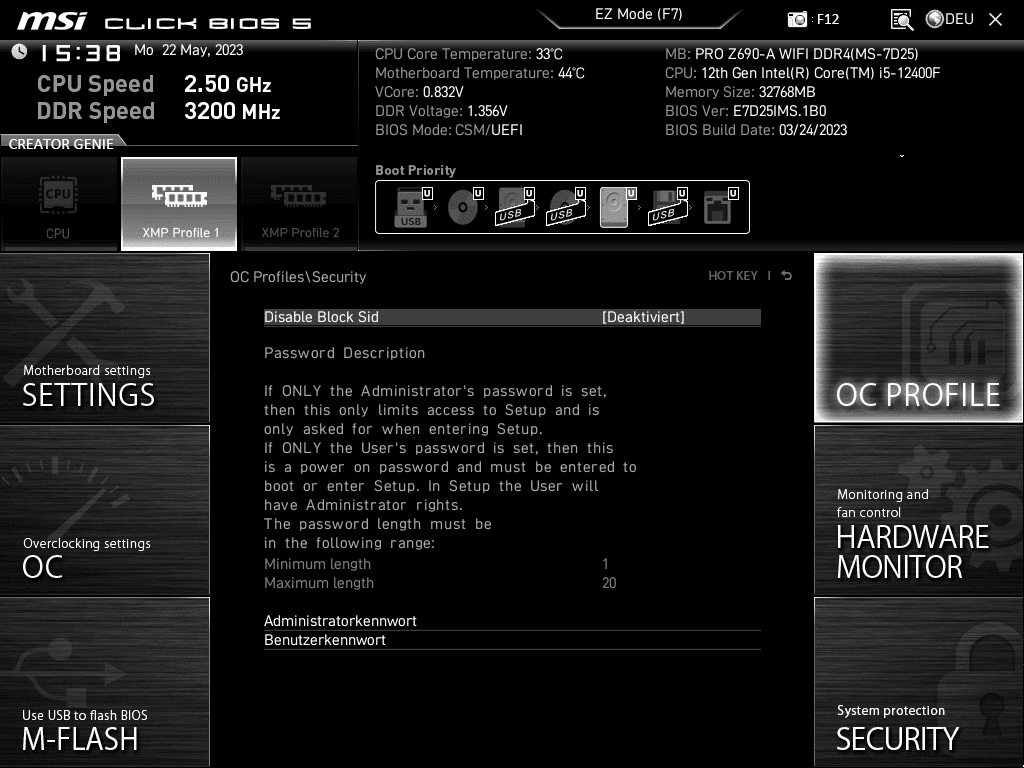Click the BIOS Mode CSM/UEFI text
The height and width of the screenshot is (768, 1024).
click(449, 130)
